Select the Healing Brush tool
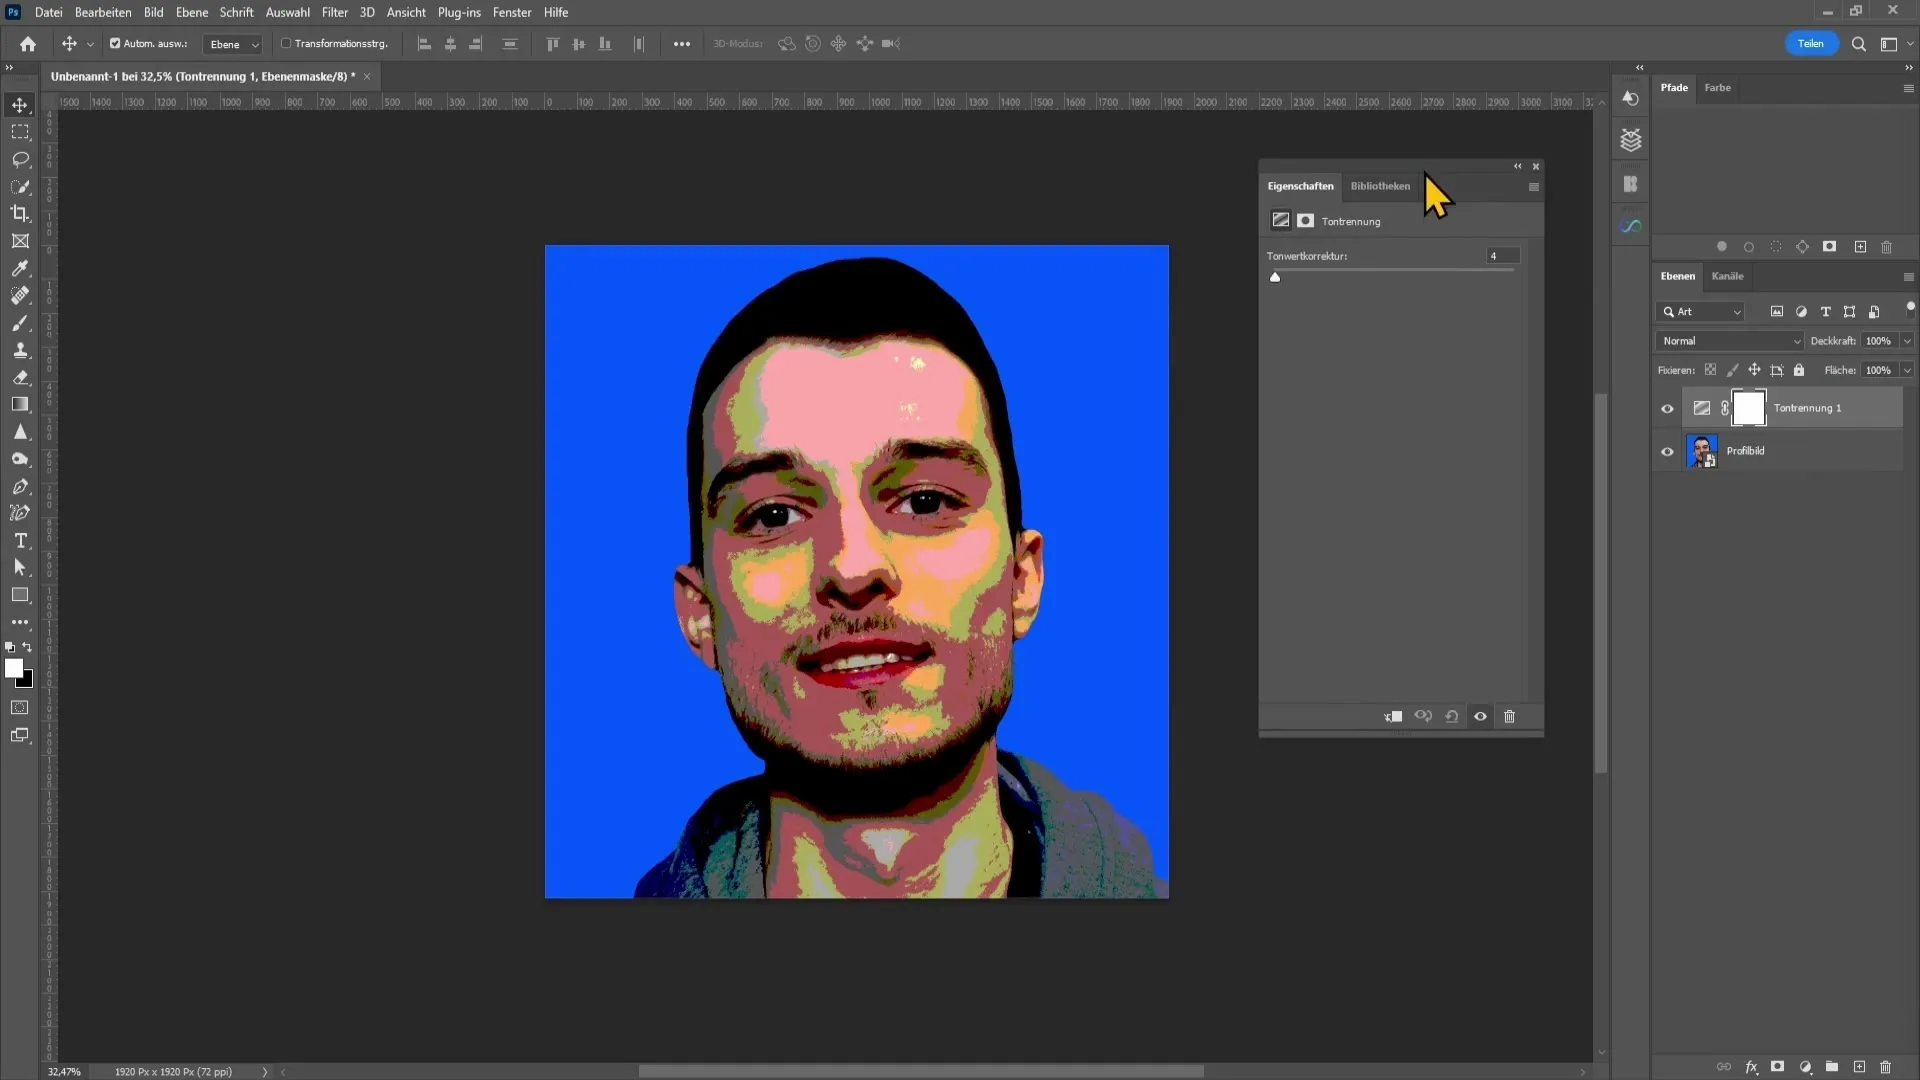Screen dimensions: 1920x1080 point(20,295)
